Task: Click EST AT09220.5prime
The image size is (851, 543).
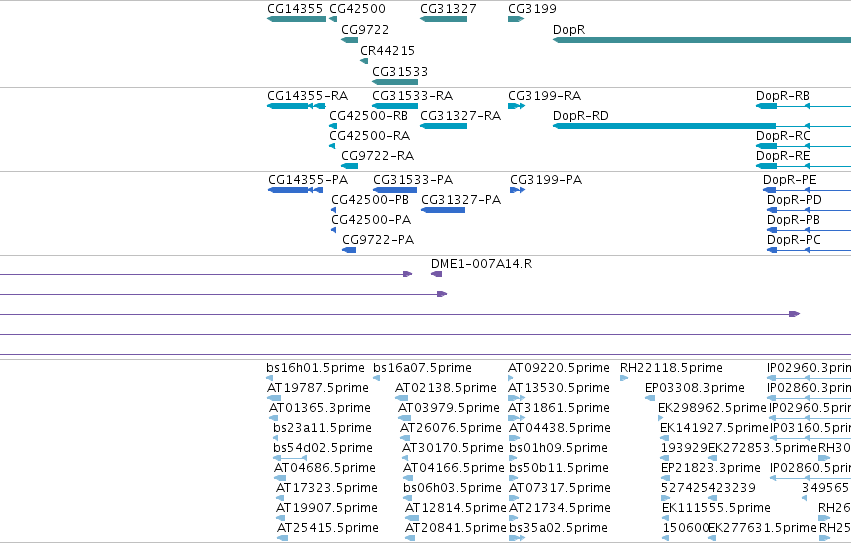Action: click(x=511, y=378)
